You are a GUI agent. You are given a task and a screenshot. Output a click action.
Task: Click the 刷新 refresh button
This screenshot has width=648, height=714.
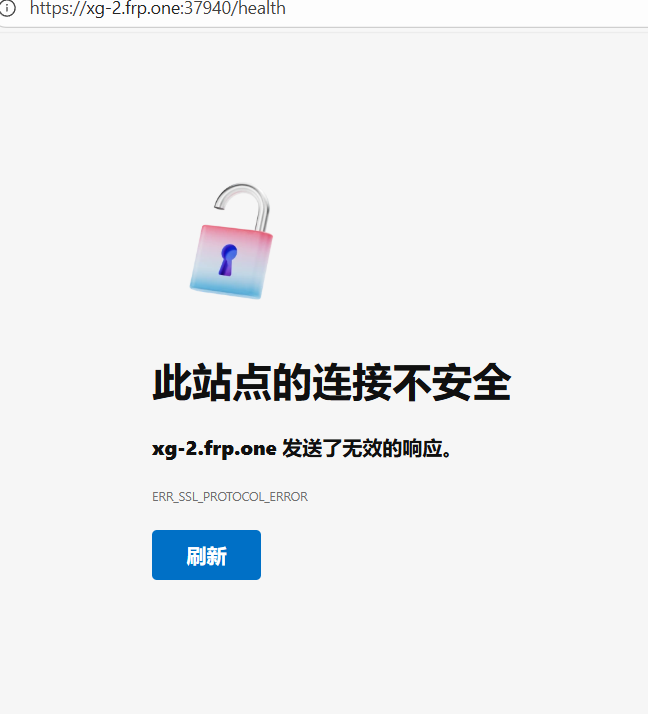(x=206, y=555)
